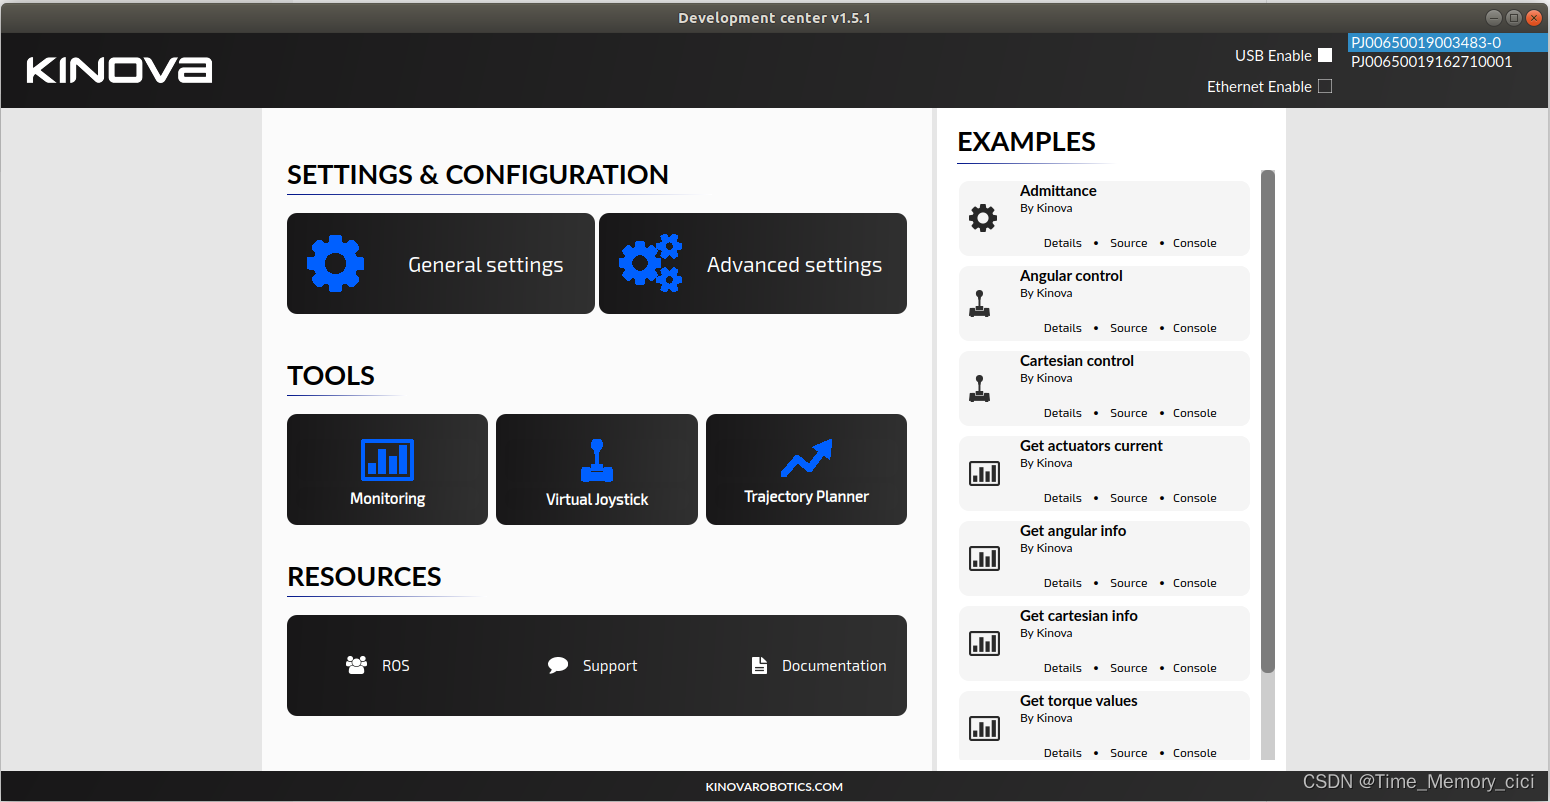Open Details for Get cartesian info
Screen dimensions: 1550x802
pyautogui.click(x=1062, y=668)
